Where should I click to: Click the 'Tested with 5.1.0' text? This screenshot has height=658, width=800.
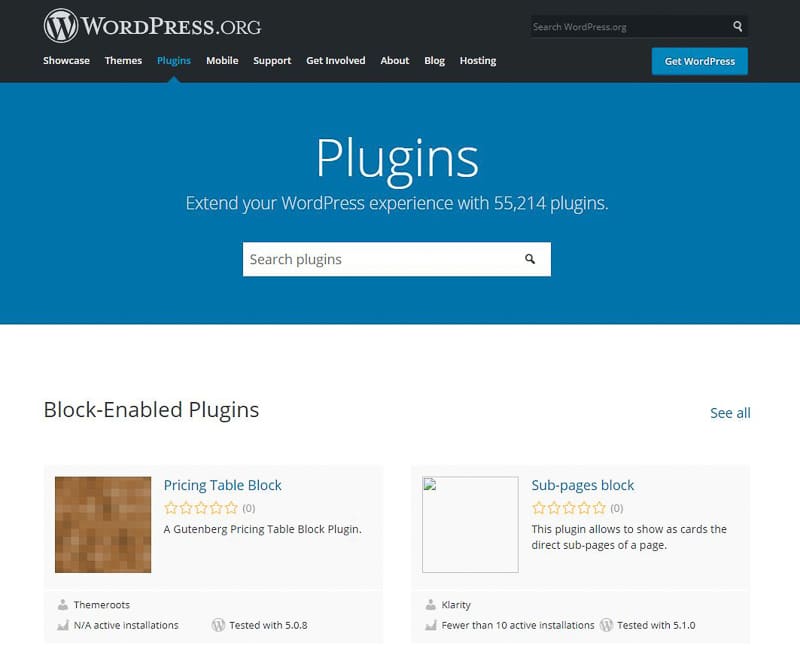[x=656, y=625]
